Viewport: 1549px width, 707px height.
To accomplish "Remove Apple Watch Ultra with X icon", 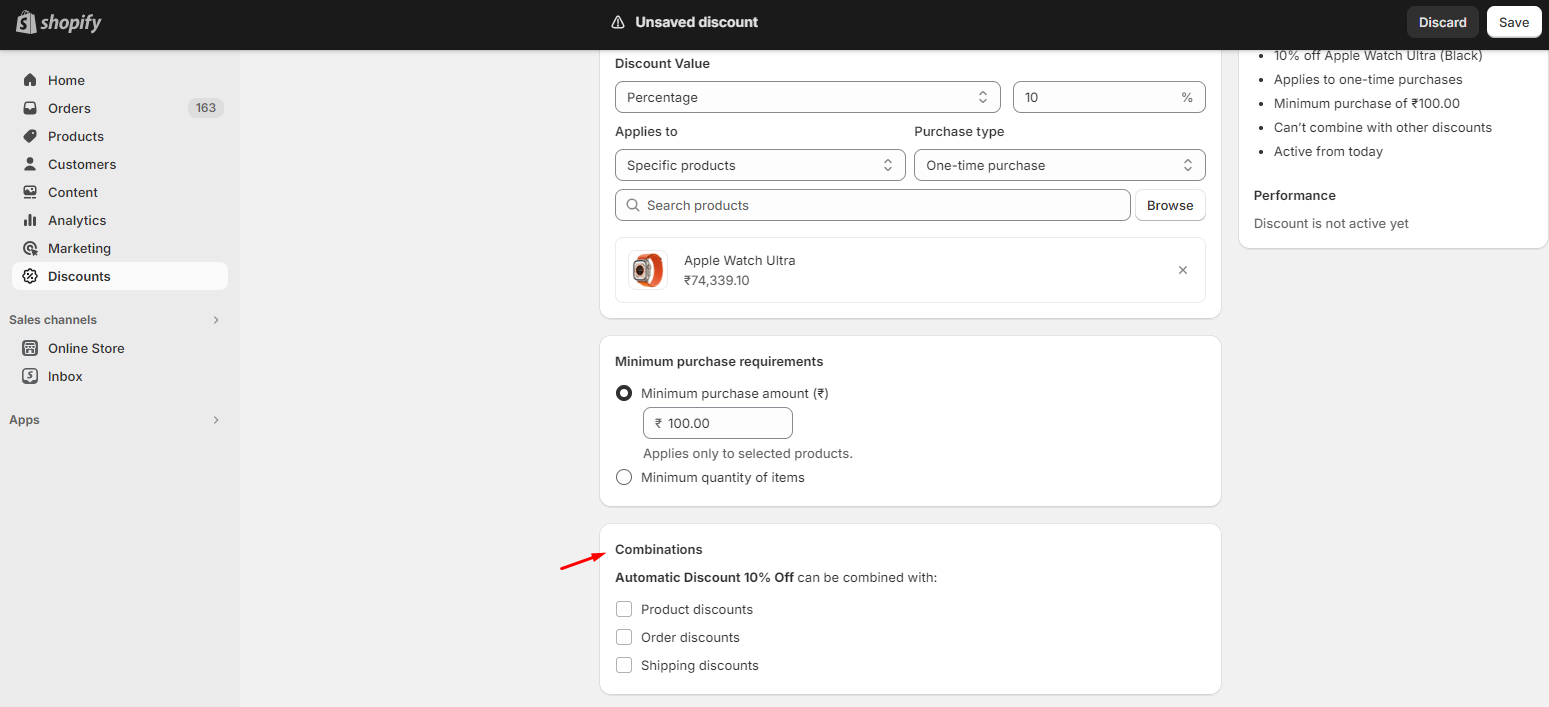I will (x=1183, y=270).
